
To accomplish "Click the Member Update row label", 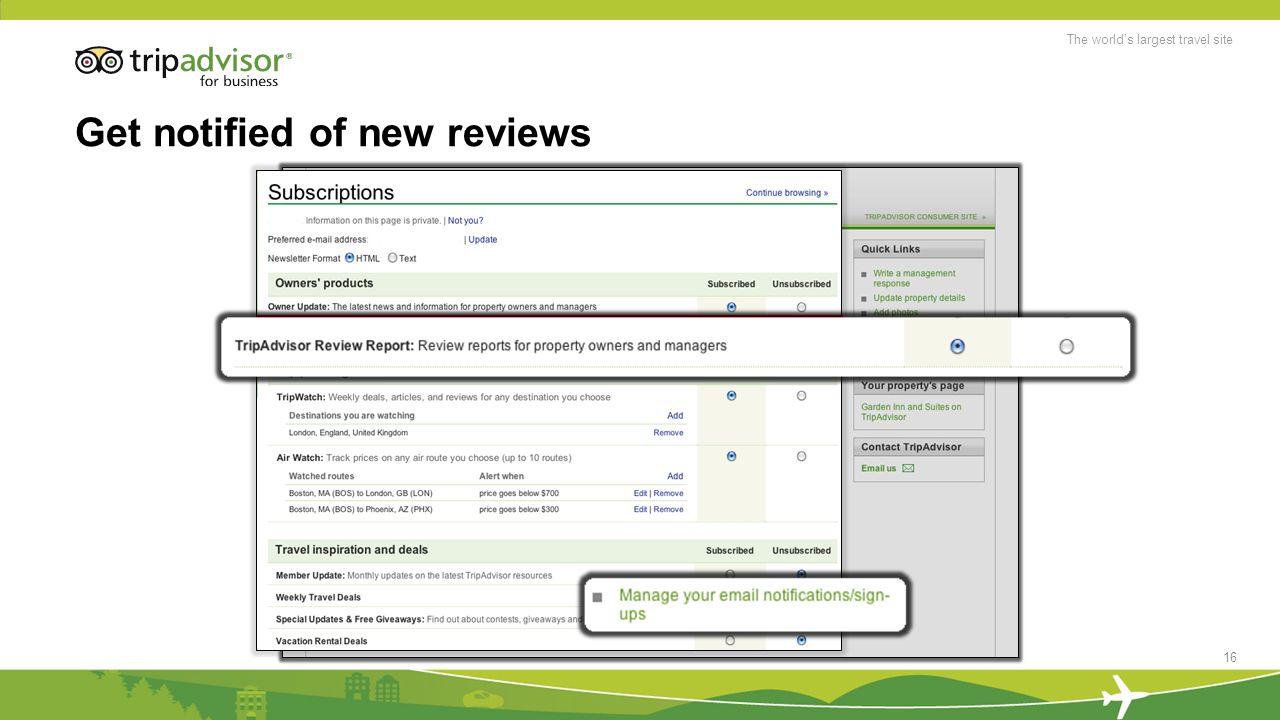I will pos(310,576).
